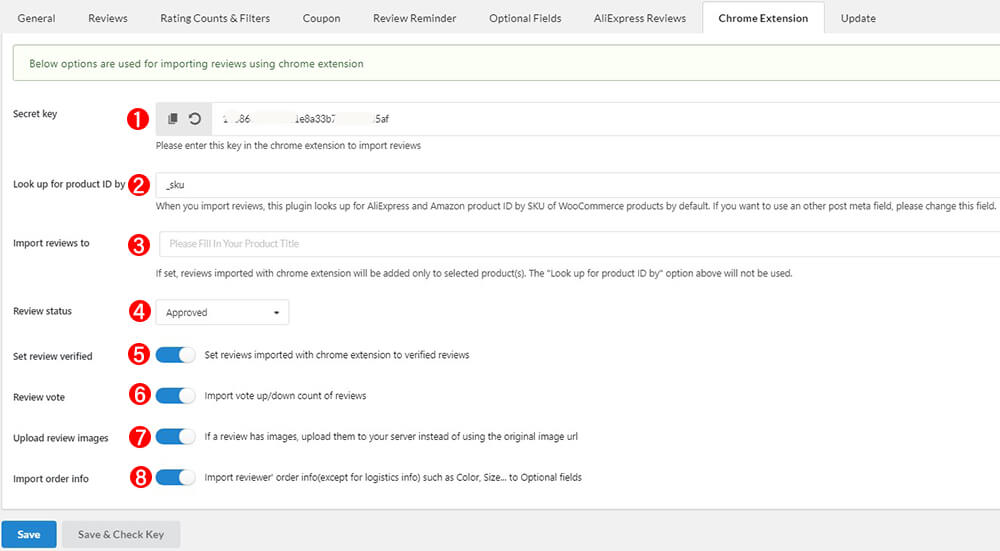Image resolution: width=1000 pixels, height=551 pixels.
Task: Open the Reviews tab
Action: [x=108, y=18]
